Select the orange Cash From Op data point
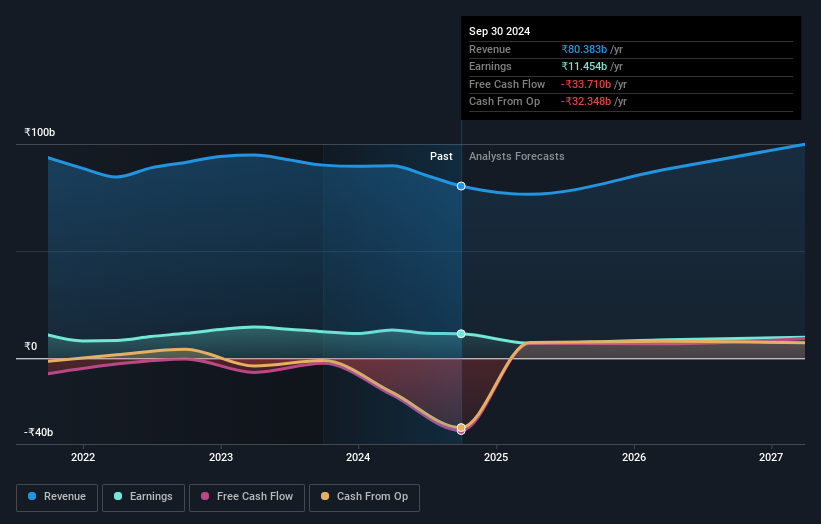This screenshot has width=821, height=524. tap(461, 428)
